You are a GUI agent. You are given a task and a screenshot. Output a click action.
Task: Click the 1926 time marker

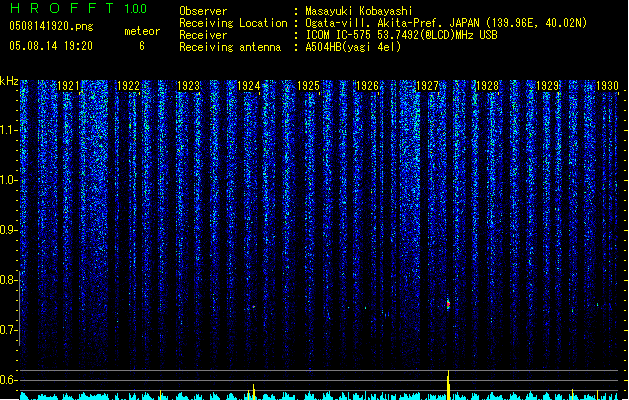click(x=367, y=86)
